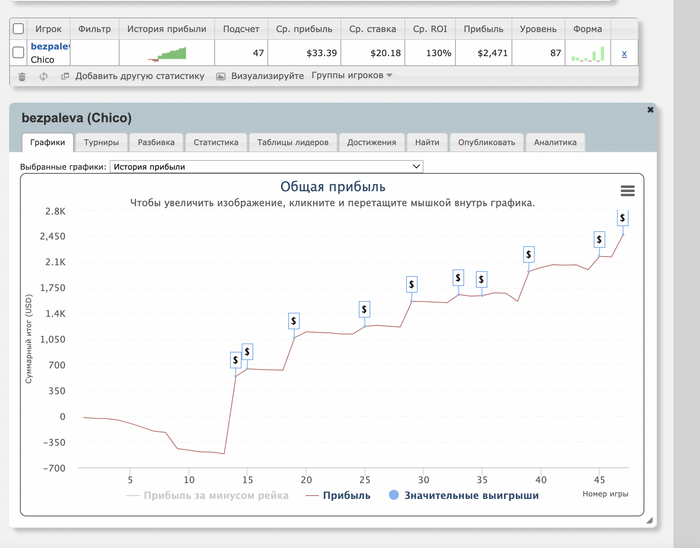Click the $20.18 average stake cell
This screenshot has height=548, width=700.
(x=373, y=53)
